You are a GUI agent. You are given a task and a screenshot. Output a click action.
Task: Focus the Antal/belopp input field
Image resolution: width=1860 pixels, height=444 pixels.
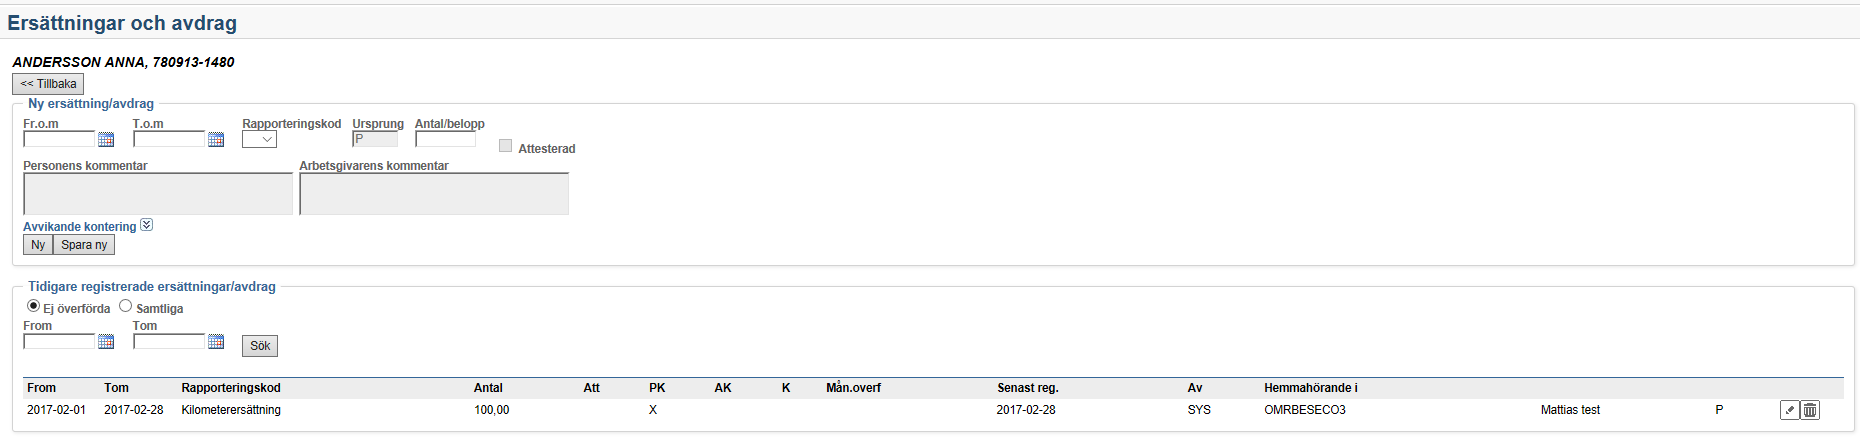pyautogui.click(x=445, y=140)
